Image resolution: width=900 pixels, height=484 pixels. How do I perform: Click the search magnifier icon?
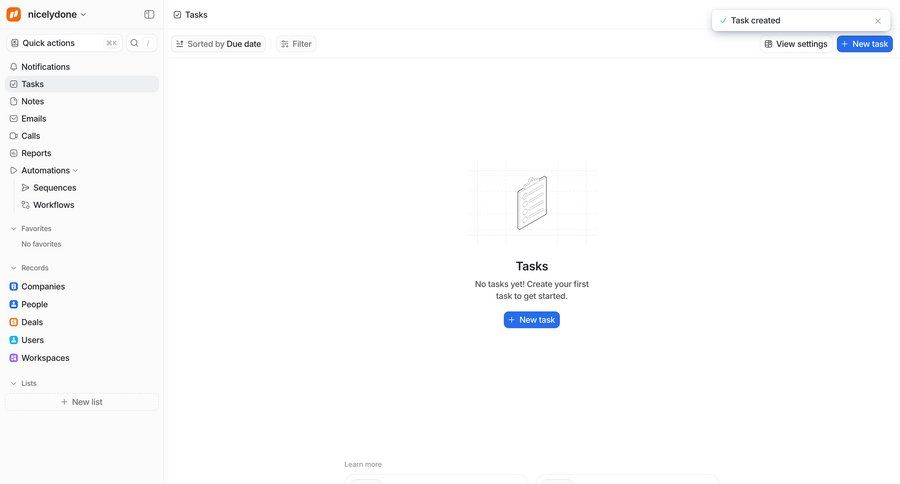tap(134, 43)
